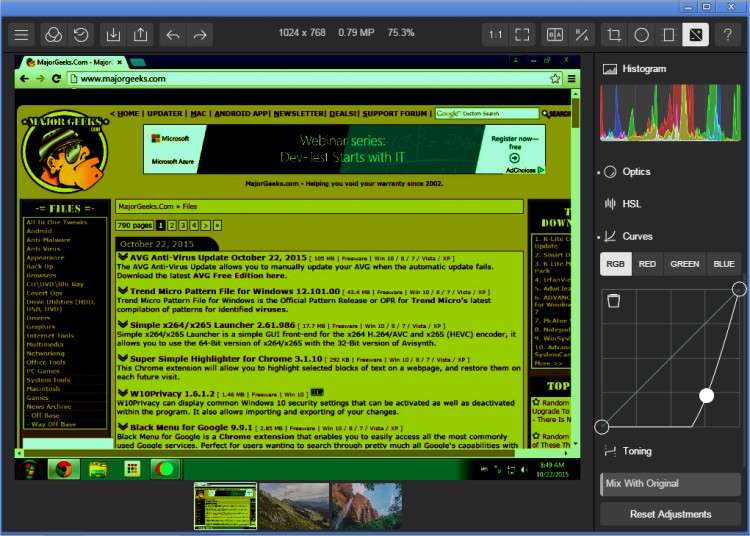Click the export share icon

click(141, 34)
